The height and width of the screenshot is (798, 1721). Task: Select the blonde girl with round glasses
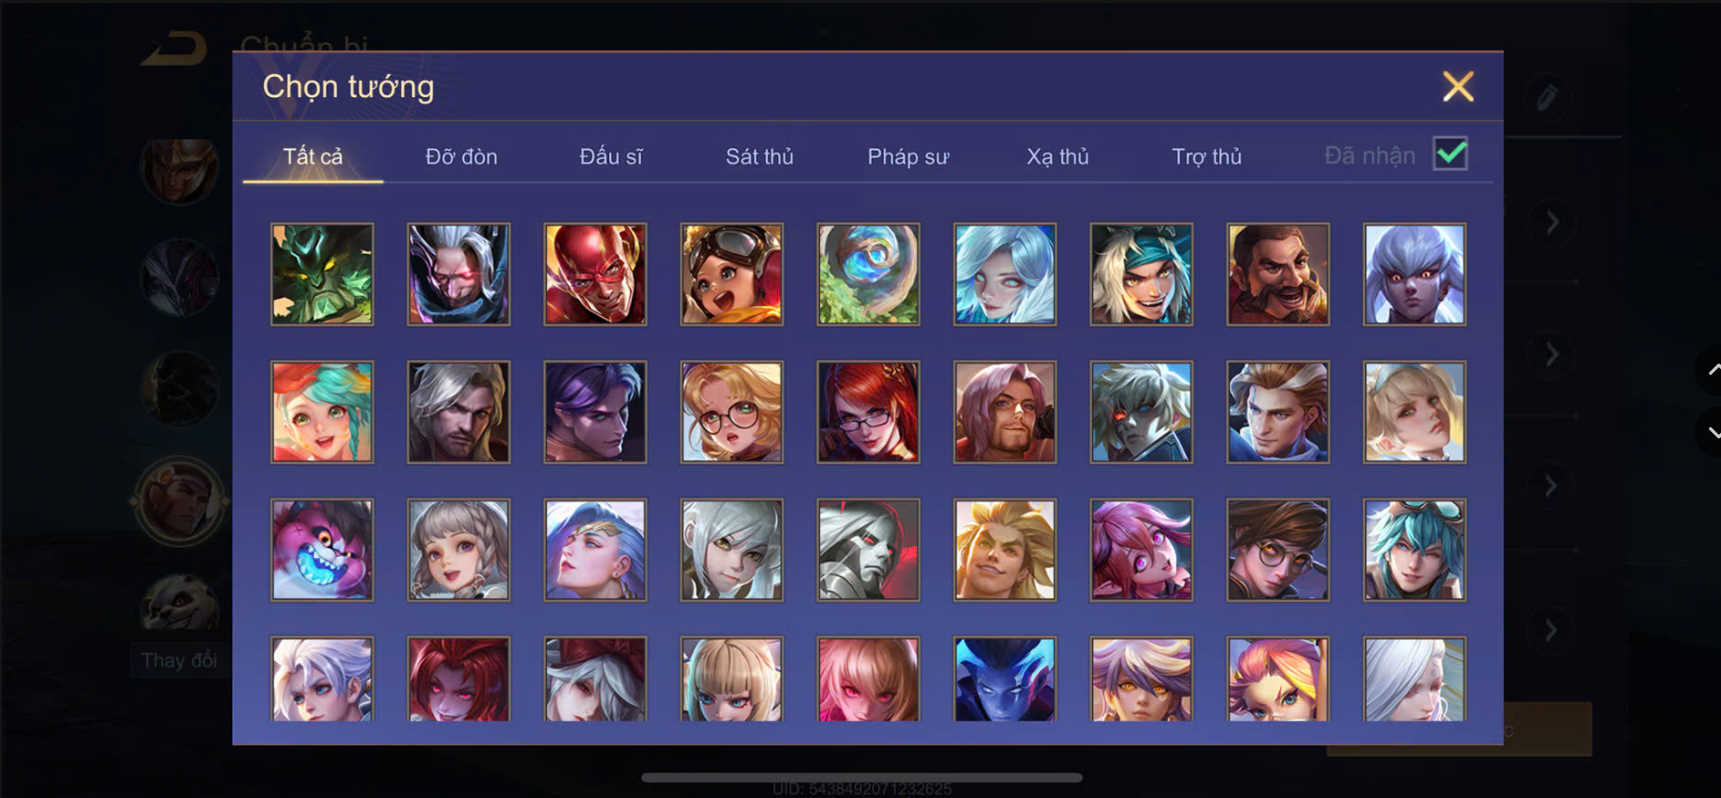click(x=732, y=412)
